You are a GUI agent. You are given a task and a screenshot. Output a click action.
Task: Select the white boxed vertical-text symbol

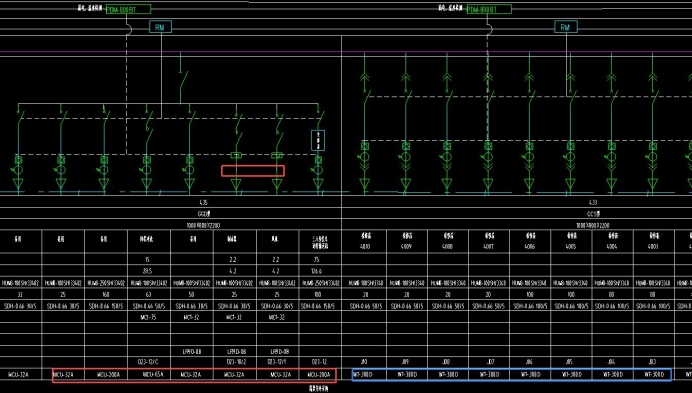coord(318,140)
